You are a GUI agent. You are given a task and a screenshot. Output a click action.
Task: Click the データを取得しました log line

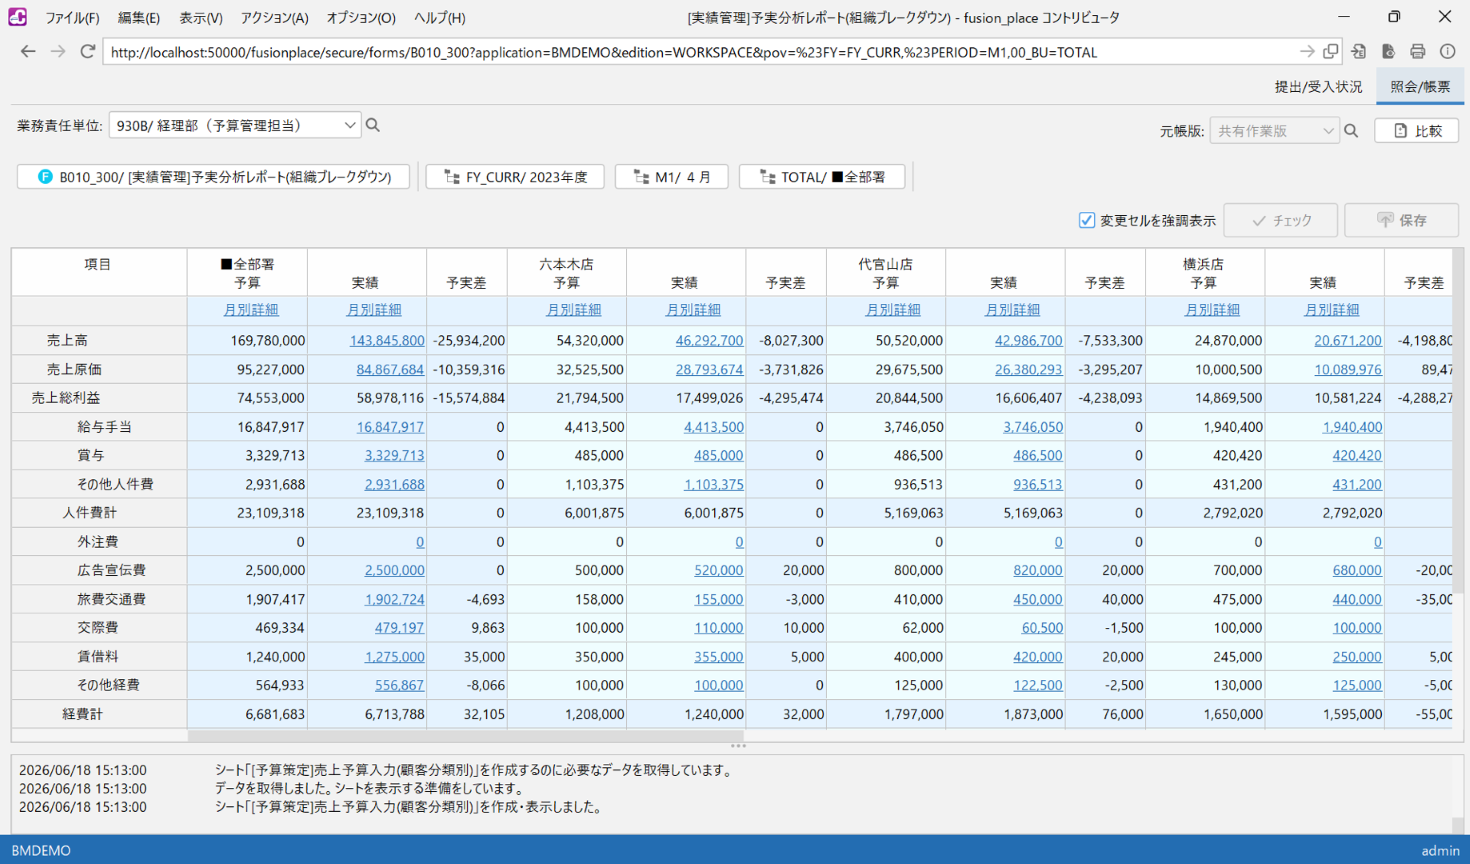pos(369,789)
